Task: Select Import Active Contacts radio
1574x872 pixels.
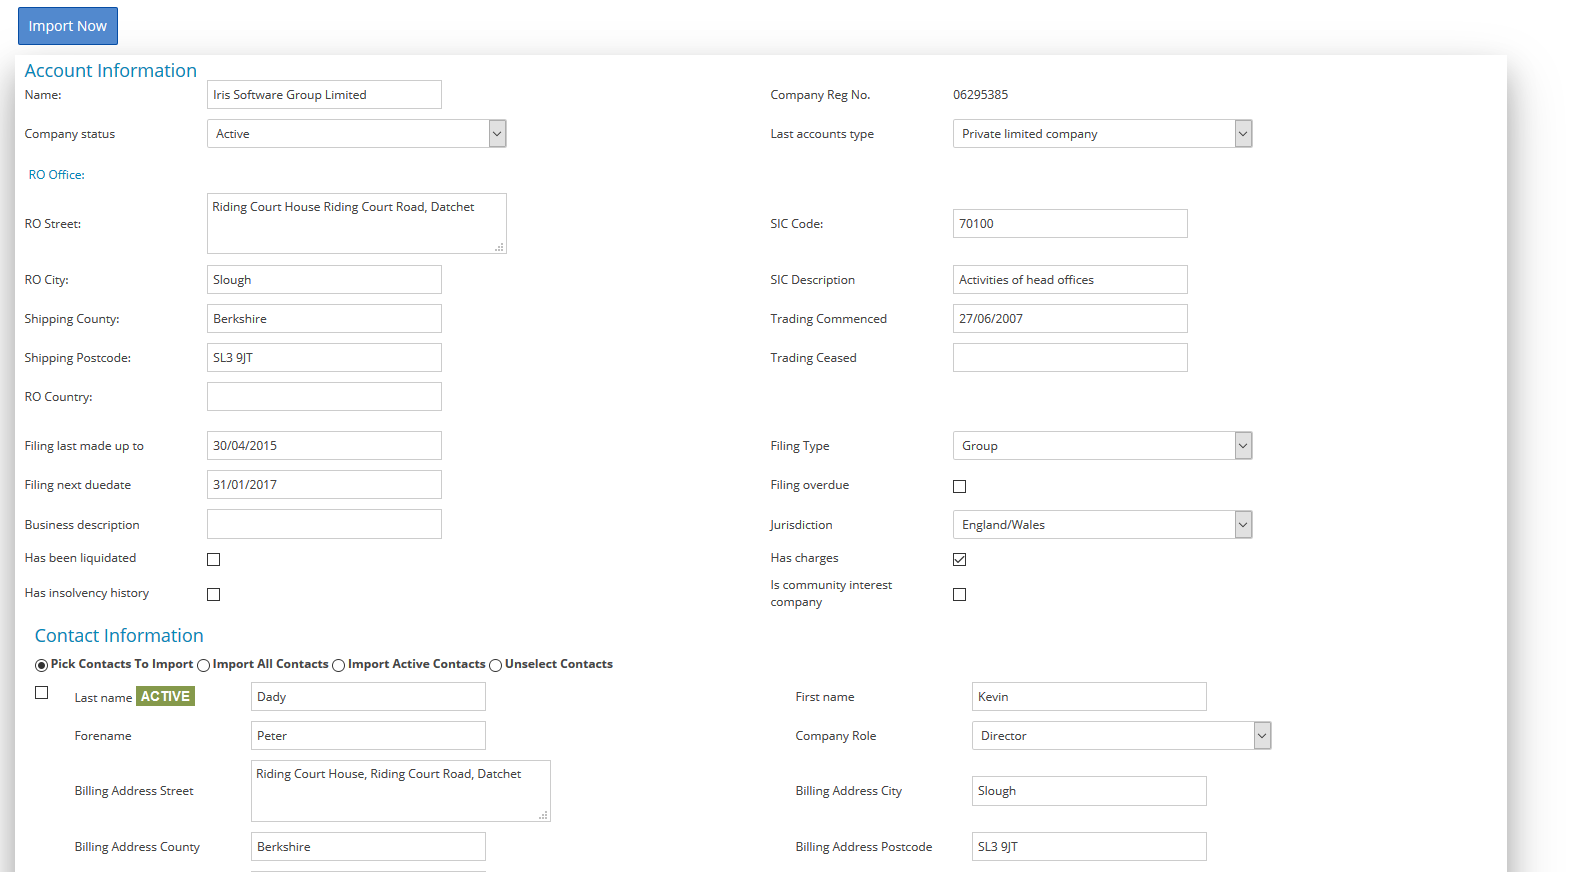Action: click(338, 665)
